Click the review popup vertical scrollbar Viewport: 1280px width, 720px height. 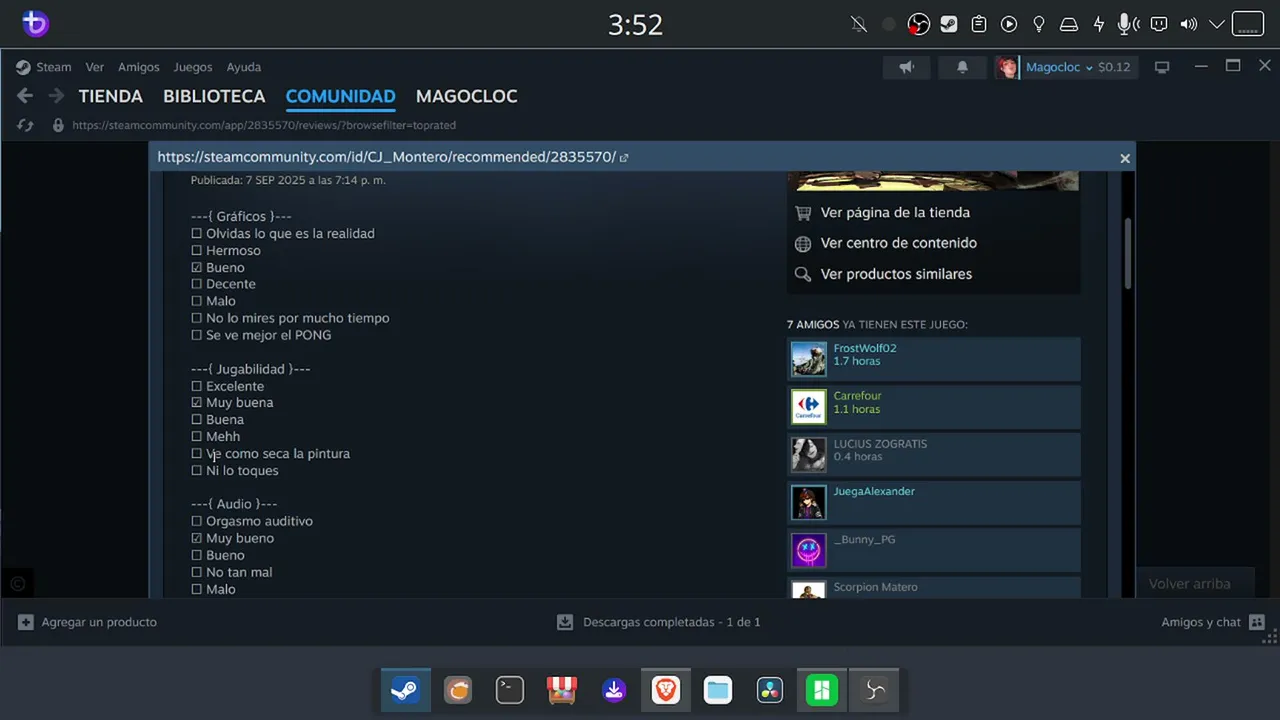coord(1129,254)
